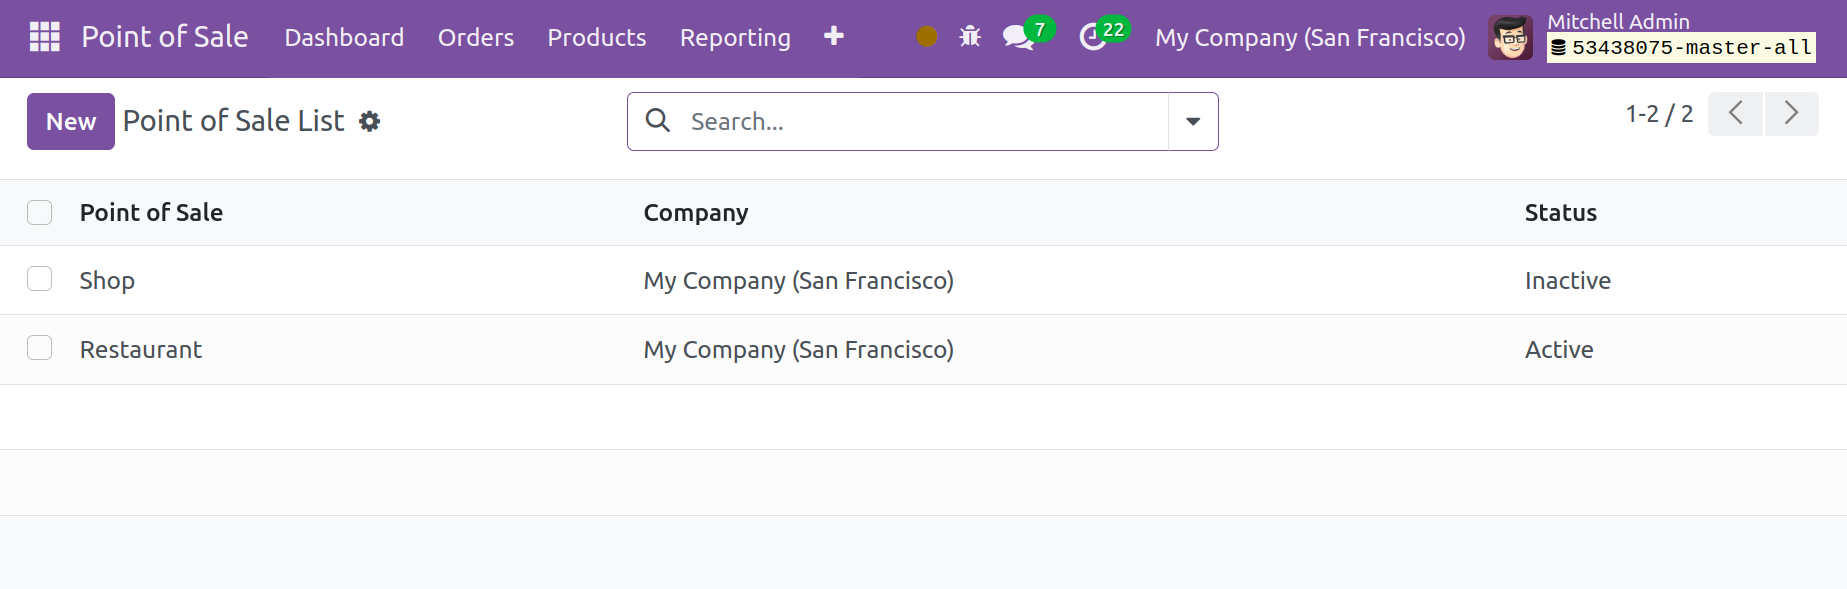
Task: Open the My Company (San Francisco) switcher
Action: [1309, 38]
